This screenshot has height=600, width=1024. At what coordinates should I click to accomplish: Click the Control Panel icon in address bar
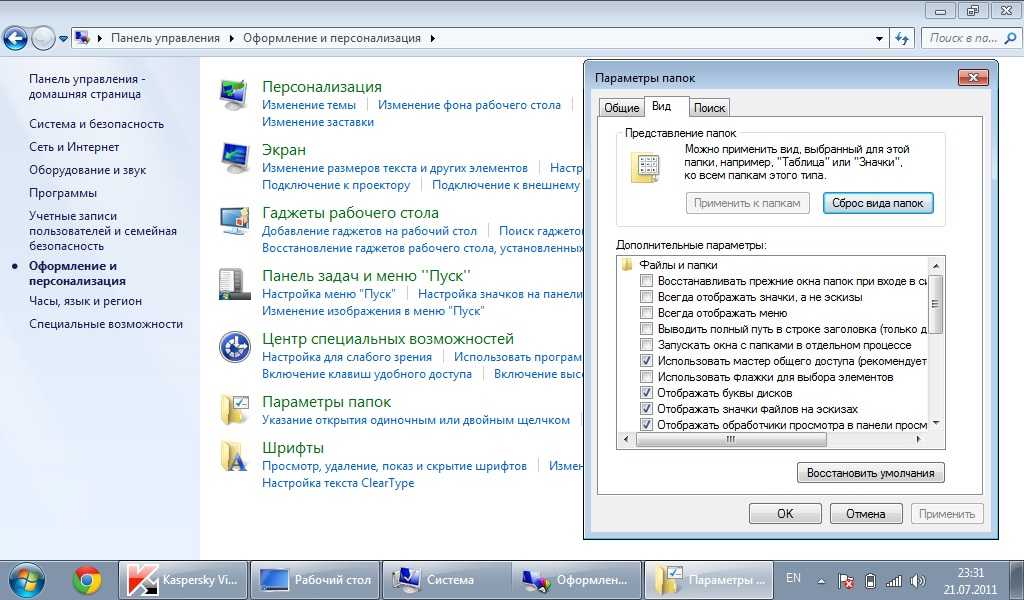pos(82,38)
